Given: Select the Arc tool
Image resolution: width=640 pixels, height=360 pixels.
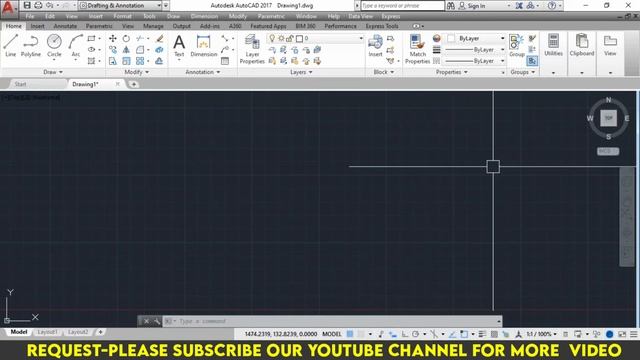Looking at the screenshot, I should coord(76,46).
